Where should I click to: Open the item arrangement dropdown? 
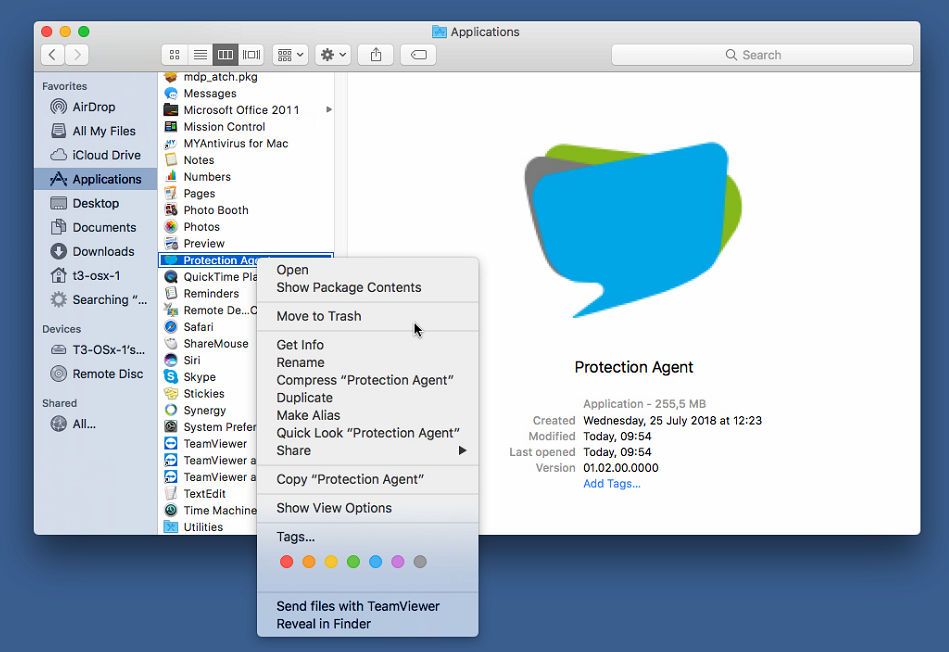[x=291, y=54]
